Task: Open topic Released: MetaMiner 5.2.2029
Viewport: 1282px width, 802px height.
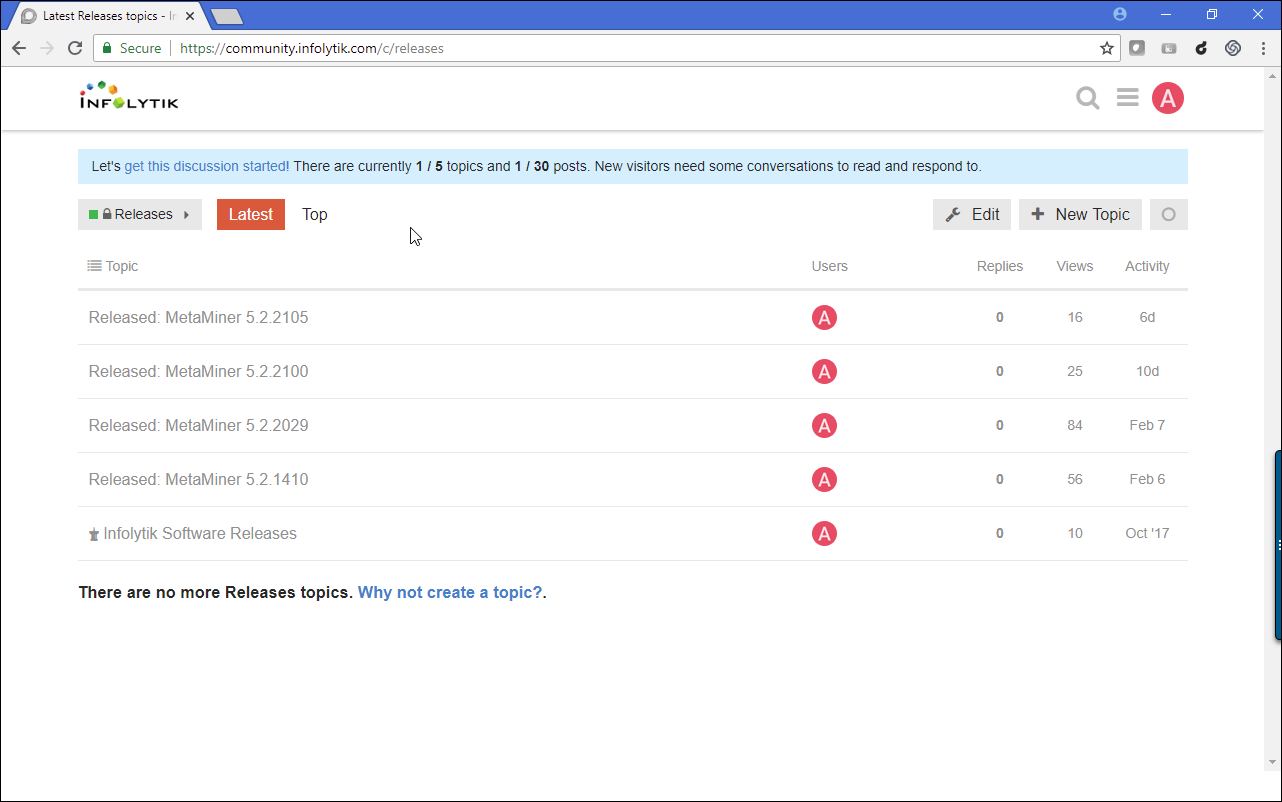Action: [x=198, y=426]
